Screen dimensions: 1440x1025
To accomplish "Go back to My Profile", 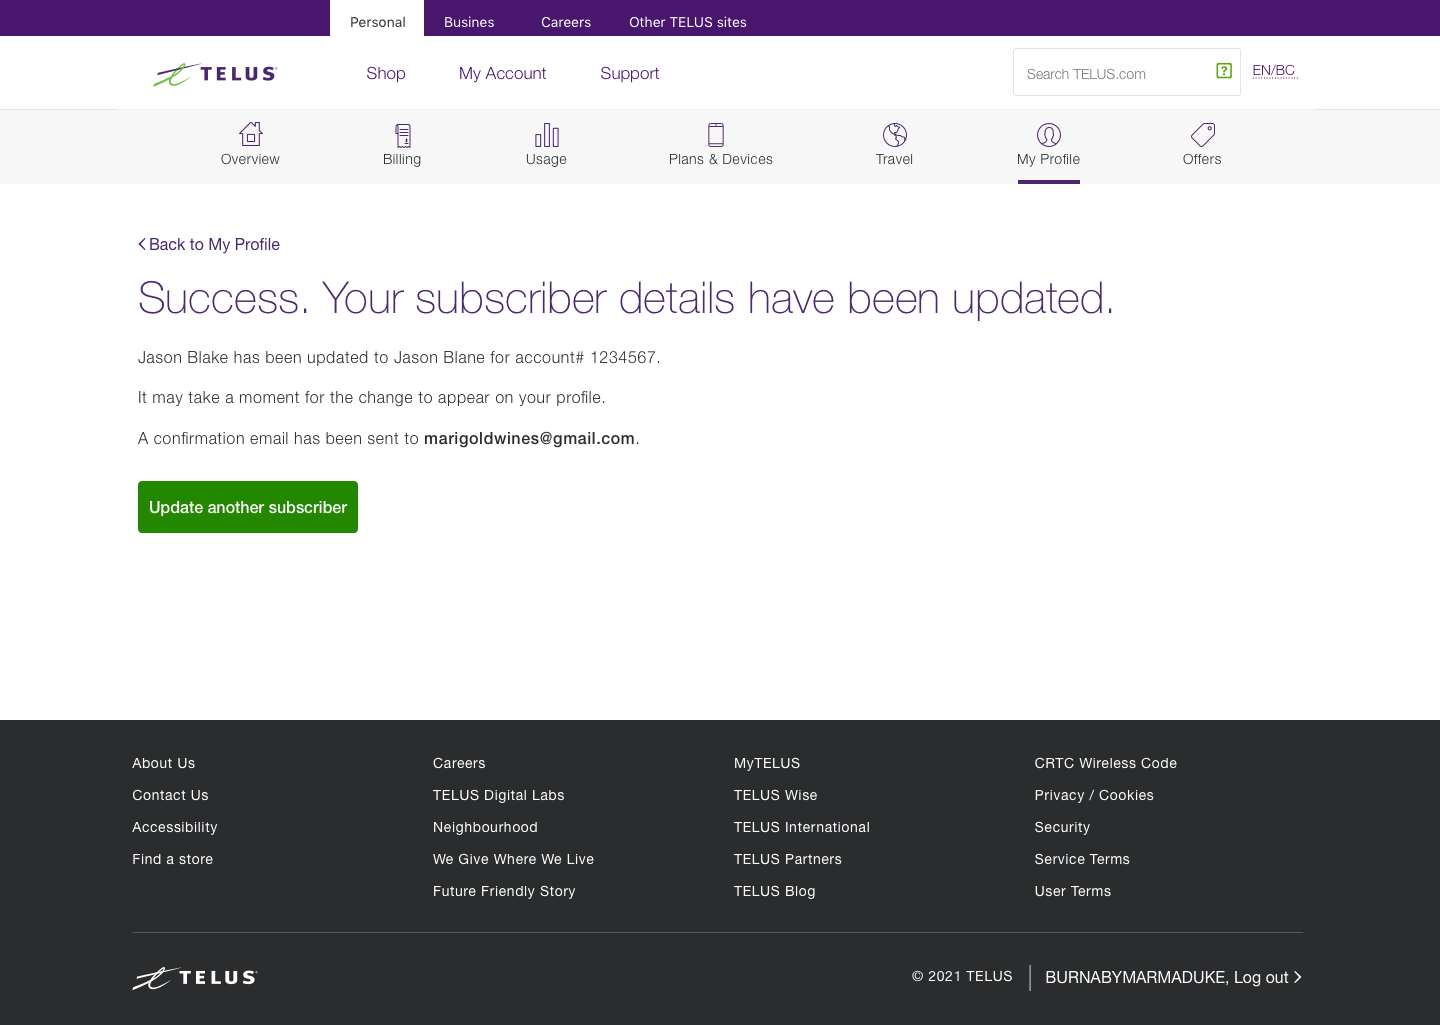I will 209,244.
